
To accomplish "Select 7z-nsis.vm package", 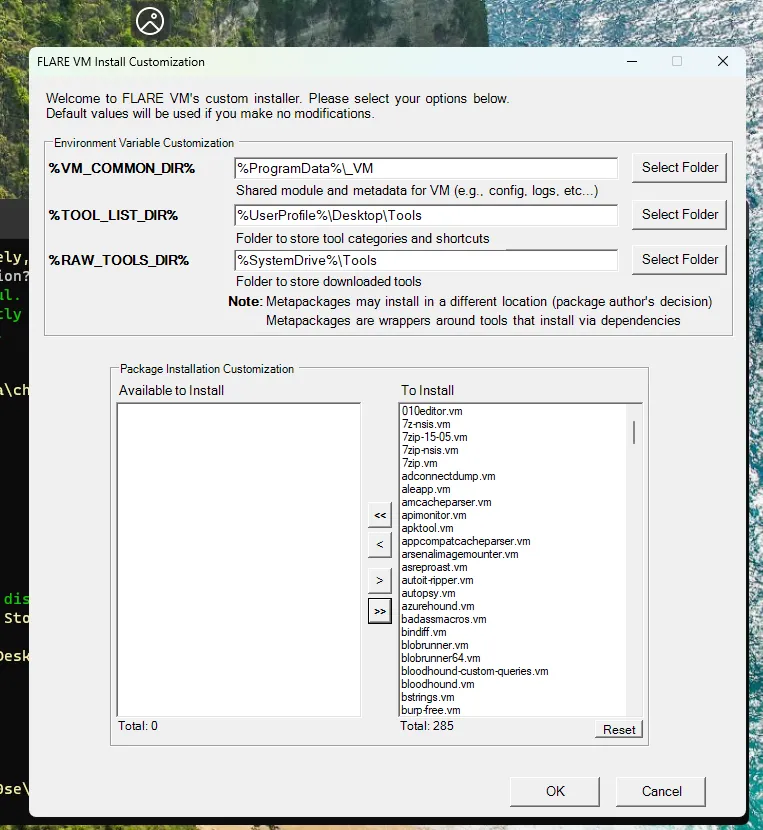I will [x=426, y=425].
